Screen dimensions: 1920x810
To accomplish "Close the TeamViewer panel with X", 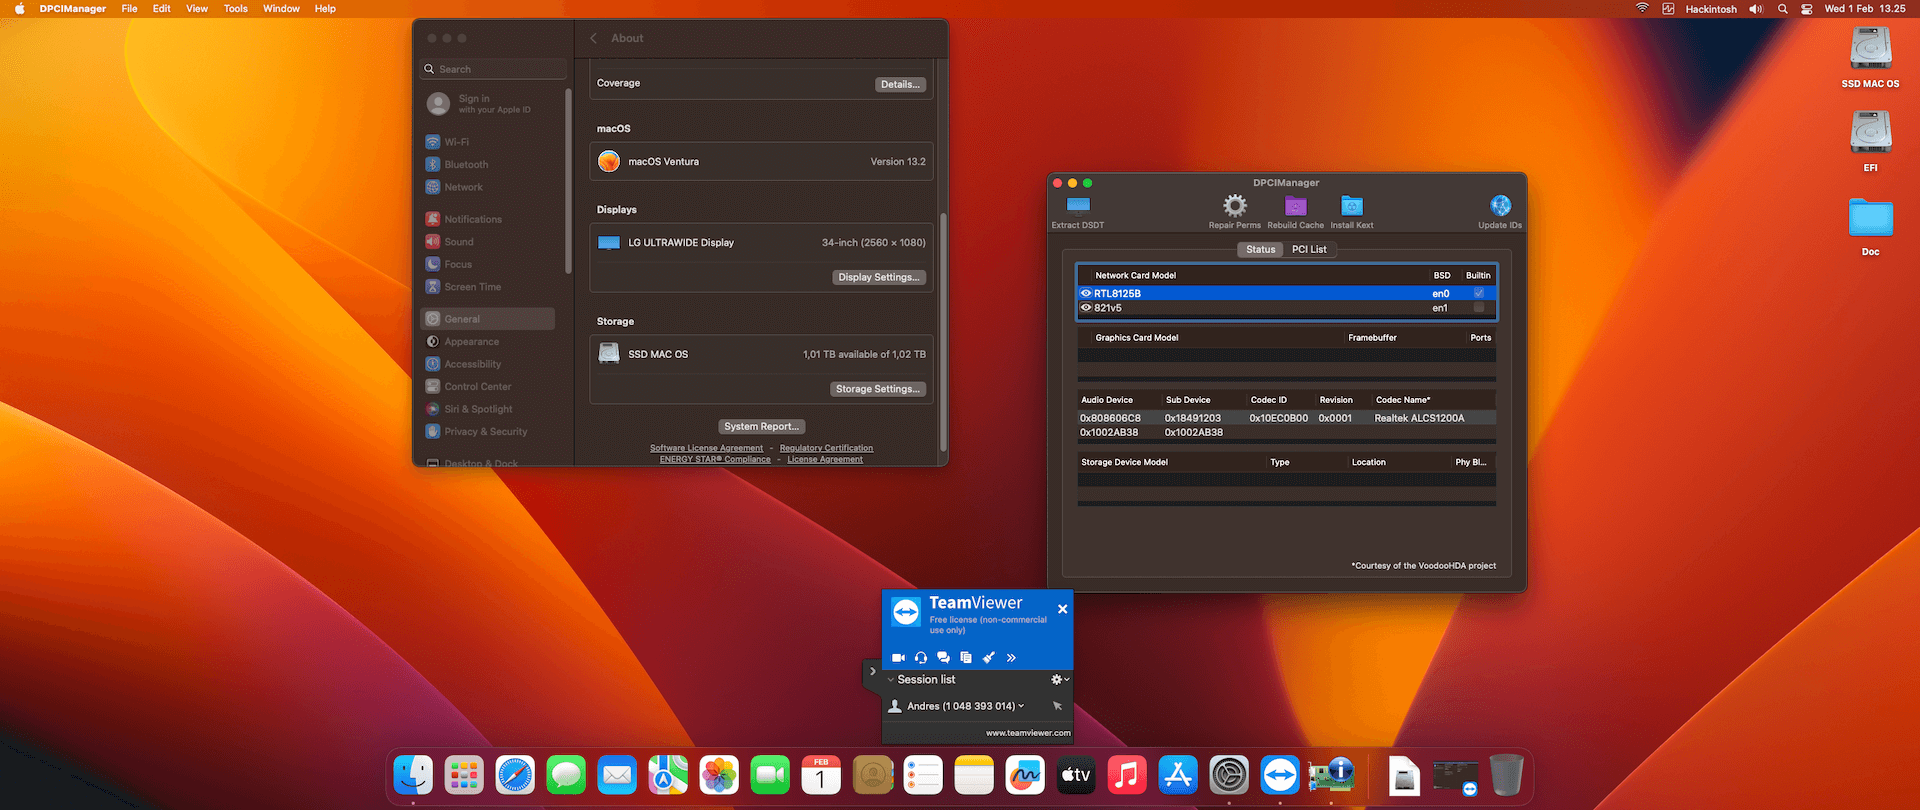I will pyautogui.click(x=1062, y=609).
